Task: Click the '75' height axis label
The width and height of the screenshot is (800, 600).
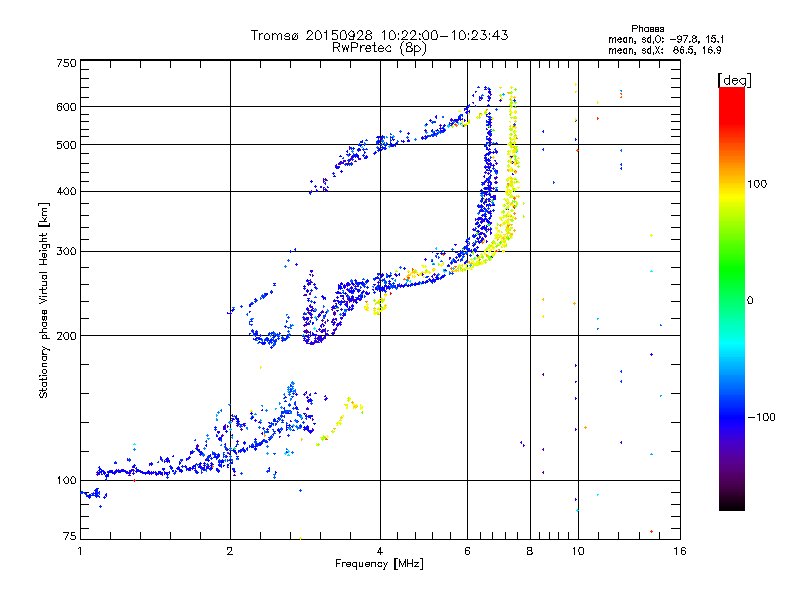Action: pos(70,536)
